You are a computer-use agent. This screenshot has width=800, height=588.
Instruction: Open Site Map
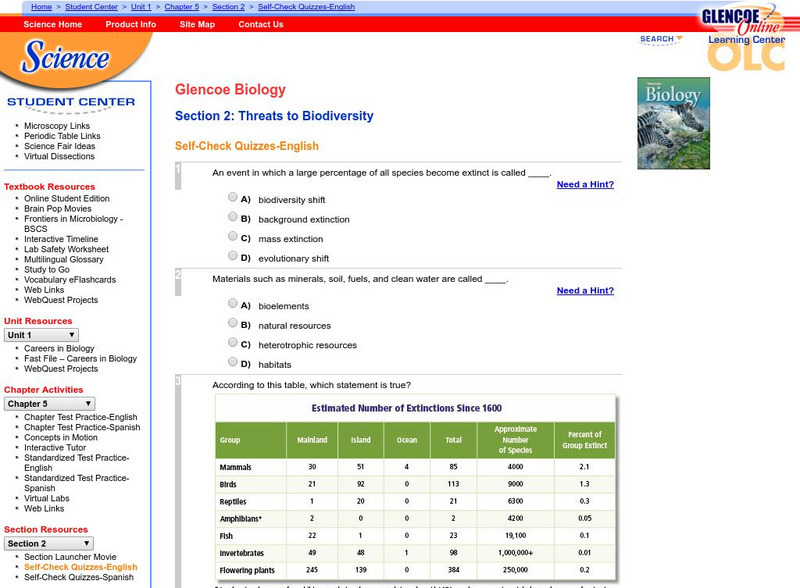click(x=197, y=24)
